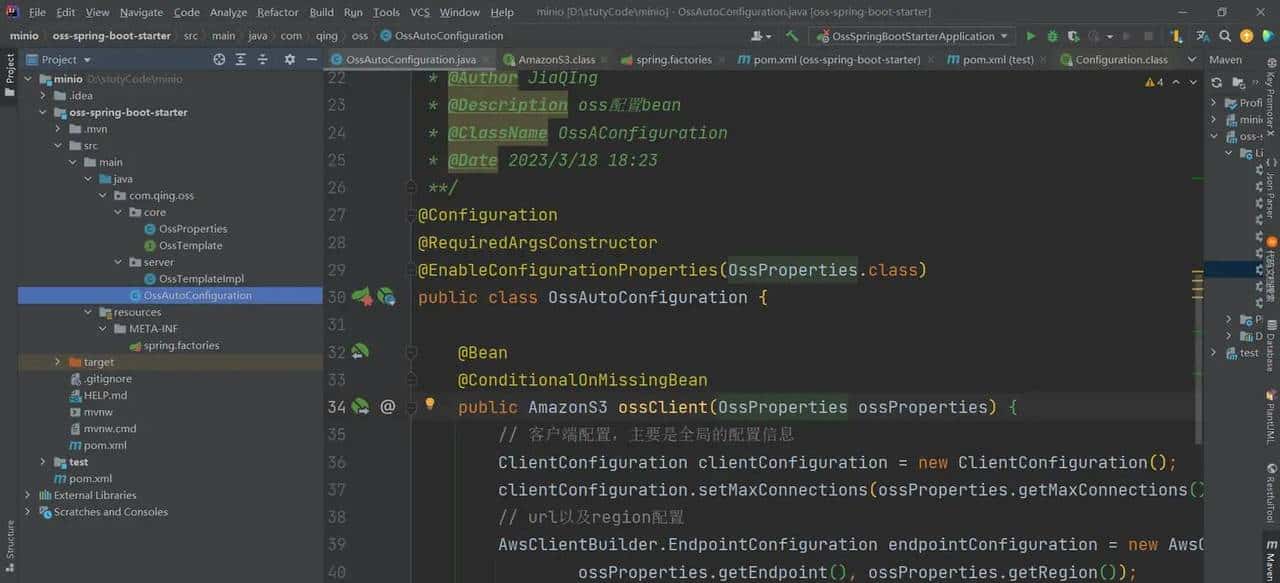Open Project panel settings via the gear icon
Screen dimensions: 1280x583
point(289,59)
